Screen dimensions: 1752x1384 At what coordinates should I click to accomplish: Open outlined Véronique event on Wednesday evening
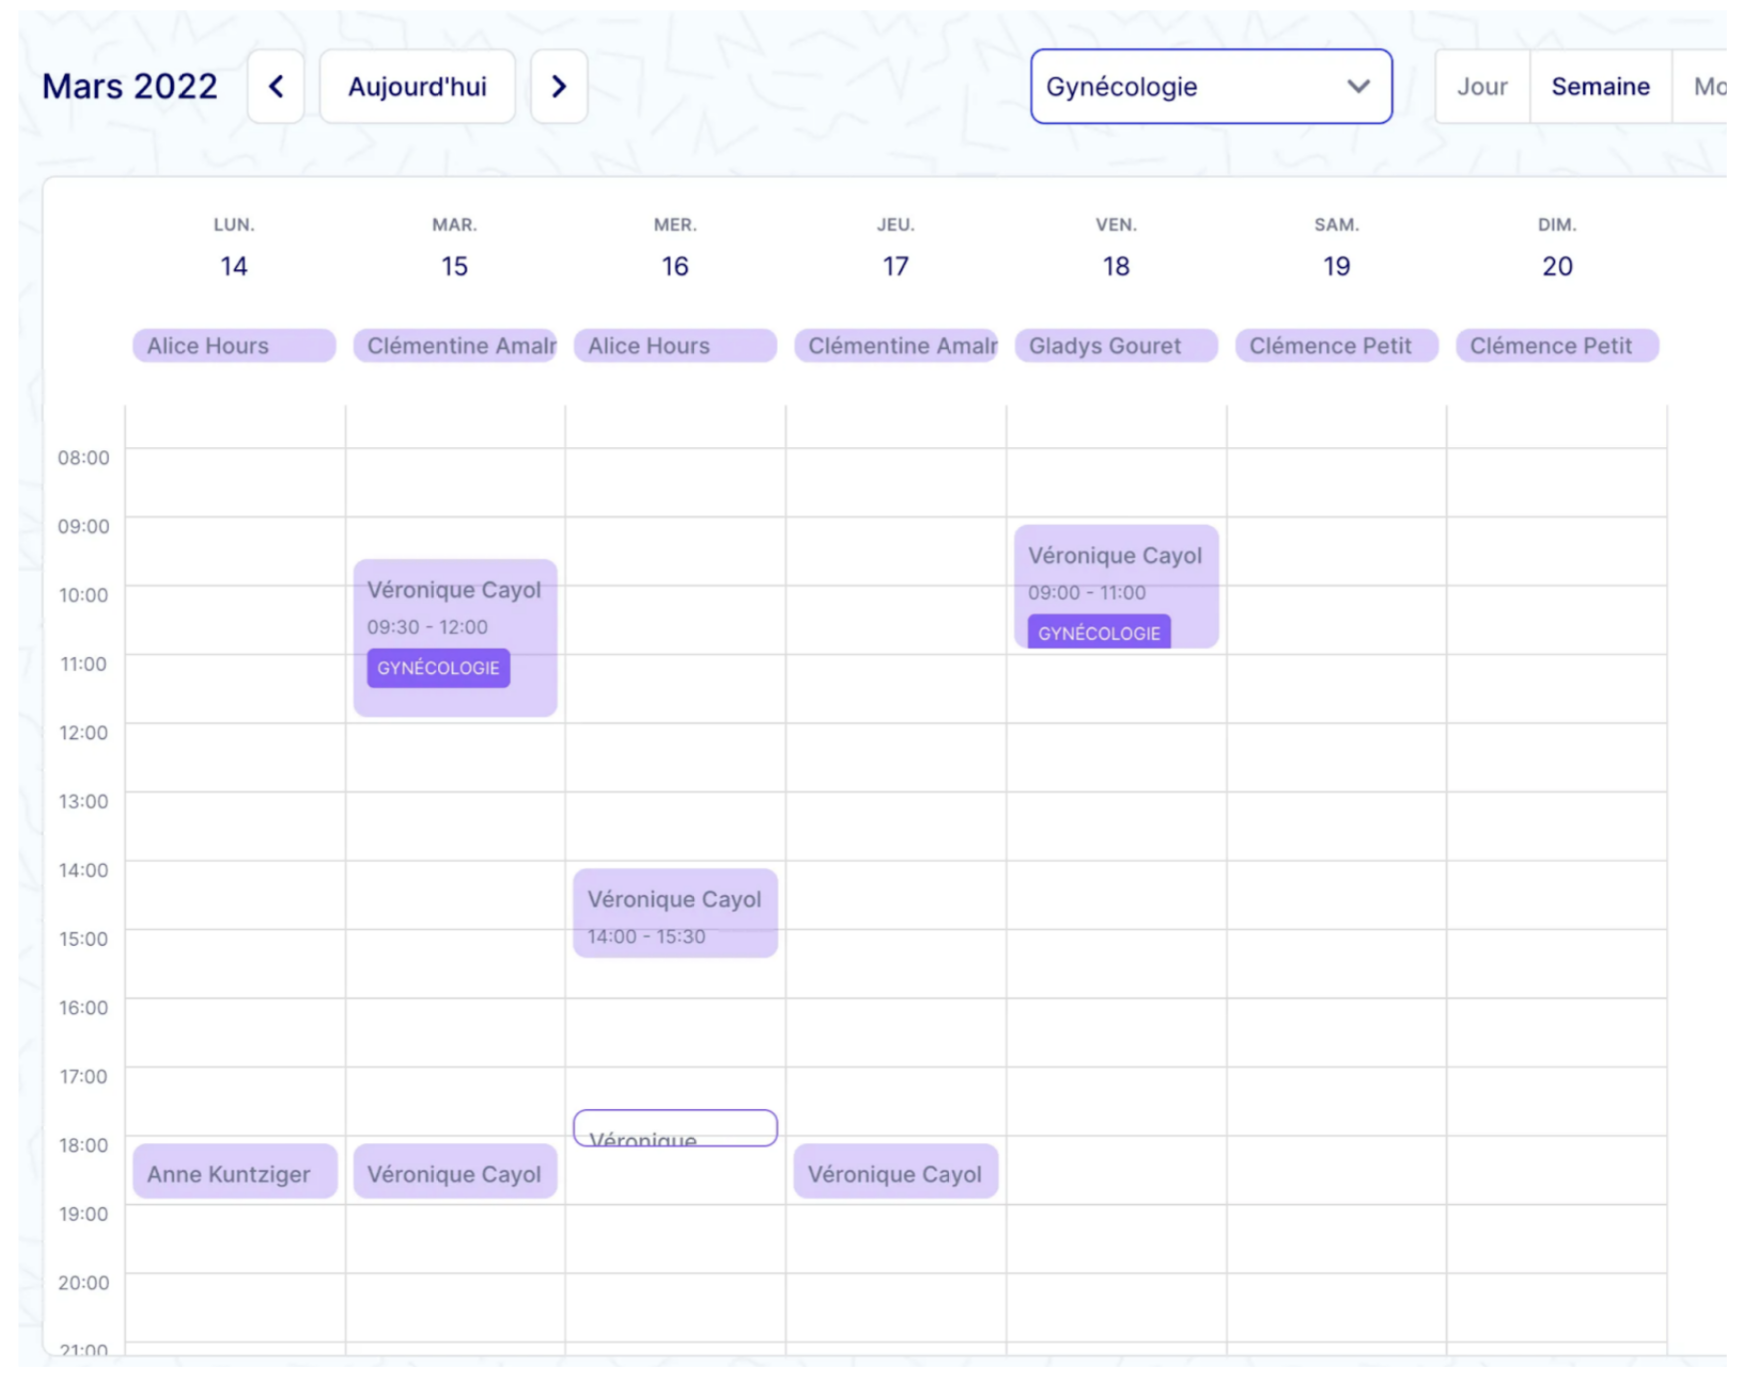(x=675, y=1128)
